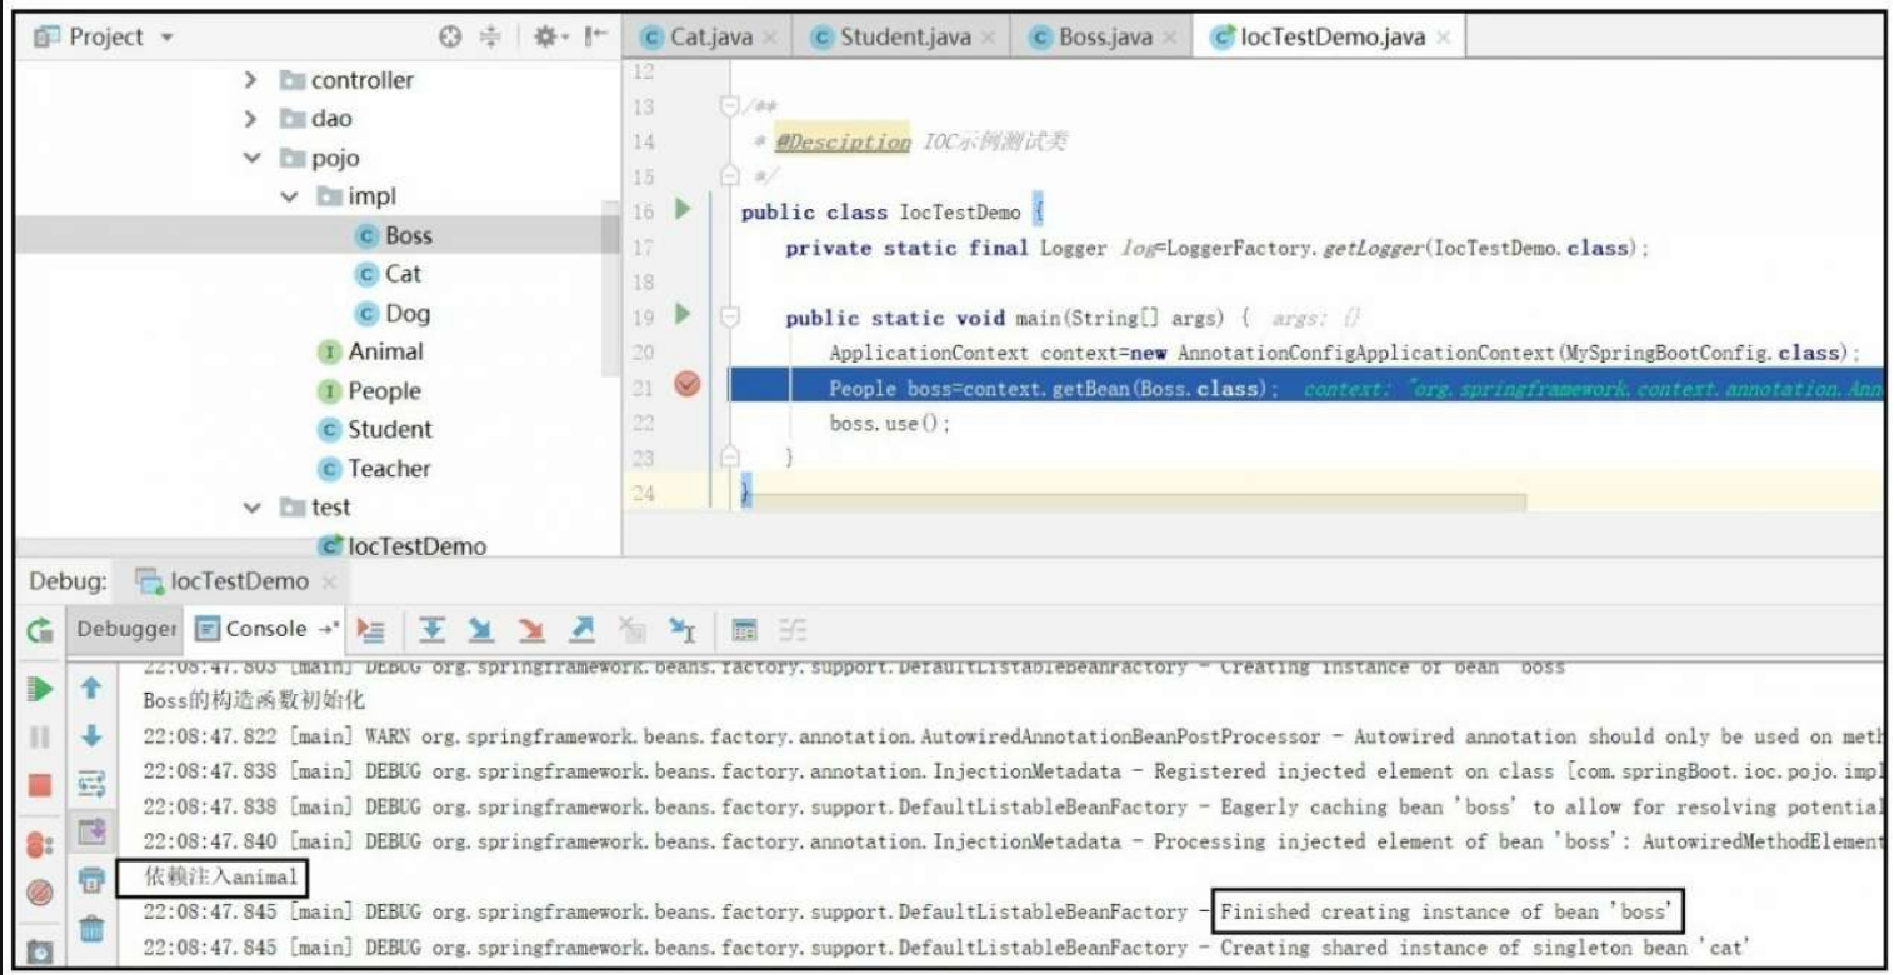Click Trace Current Stream Chain icon
This screenshot has width=1893, height=975.
tap(793, 630)
